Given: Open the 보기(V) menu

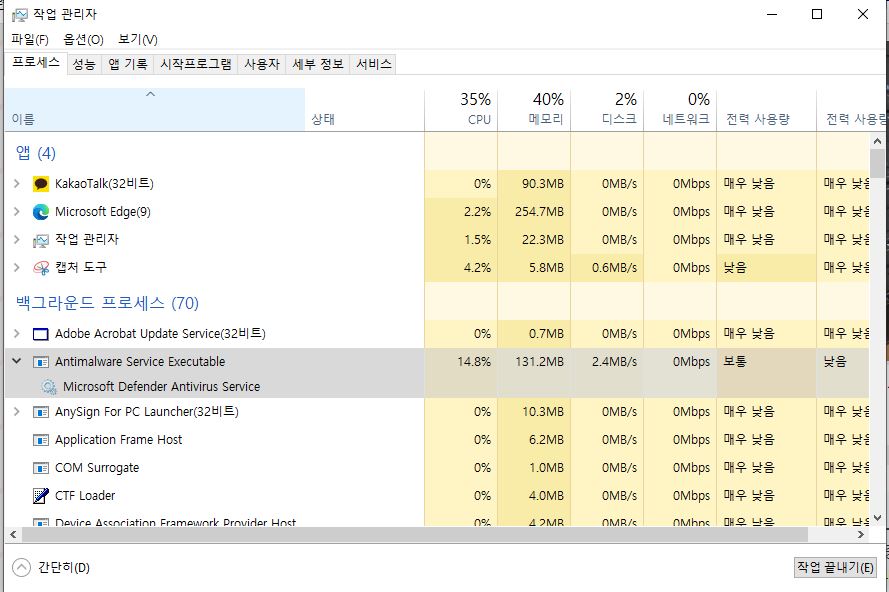Looking at the screenshot, I should (x=138, y=39).
